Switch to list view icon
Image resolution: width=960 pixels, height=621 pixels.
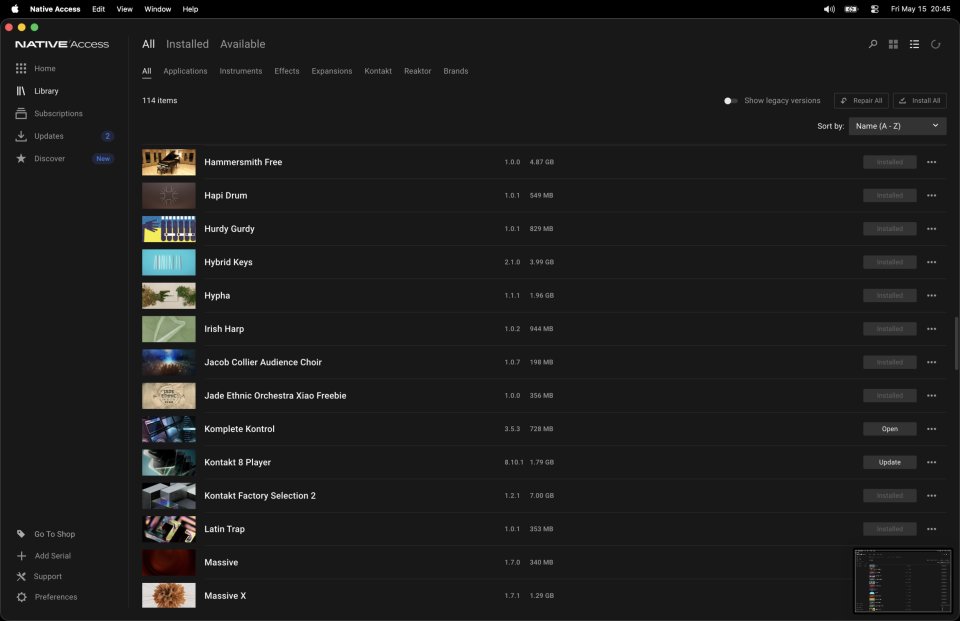click(x=914, y=44)
